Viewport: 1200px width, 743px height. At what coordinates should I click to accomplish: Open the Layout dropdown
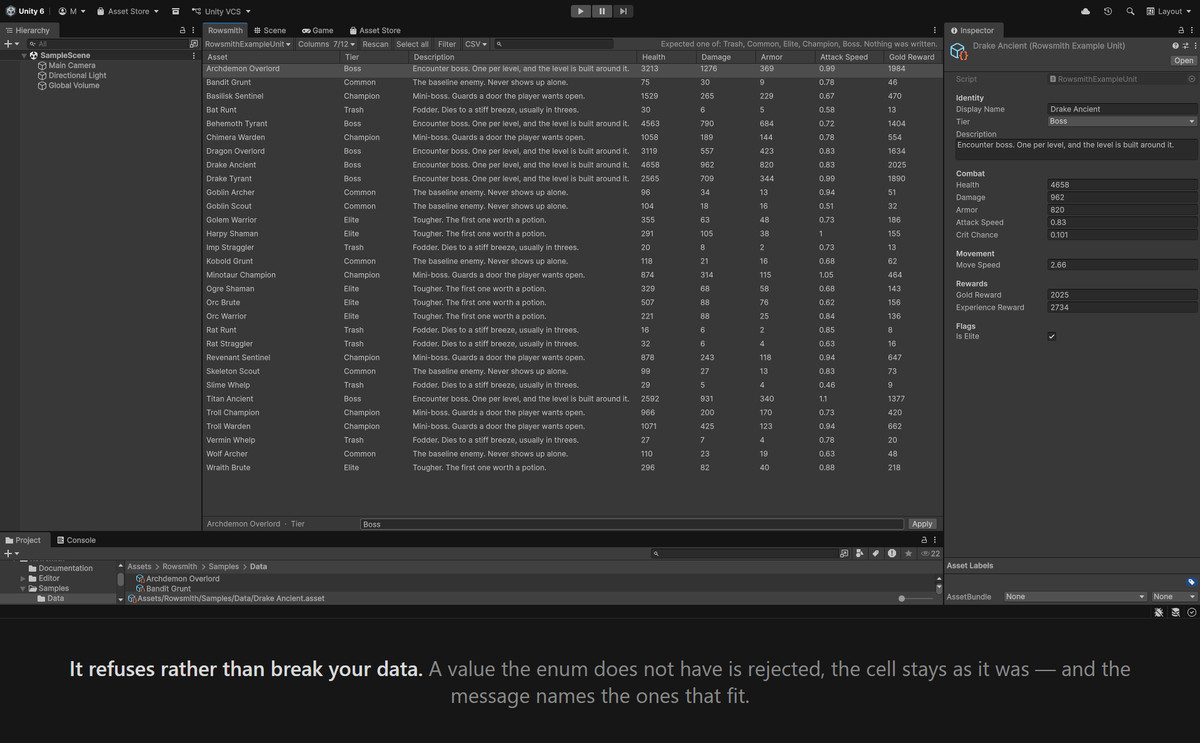[x=1168, y=11]
